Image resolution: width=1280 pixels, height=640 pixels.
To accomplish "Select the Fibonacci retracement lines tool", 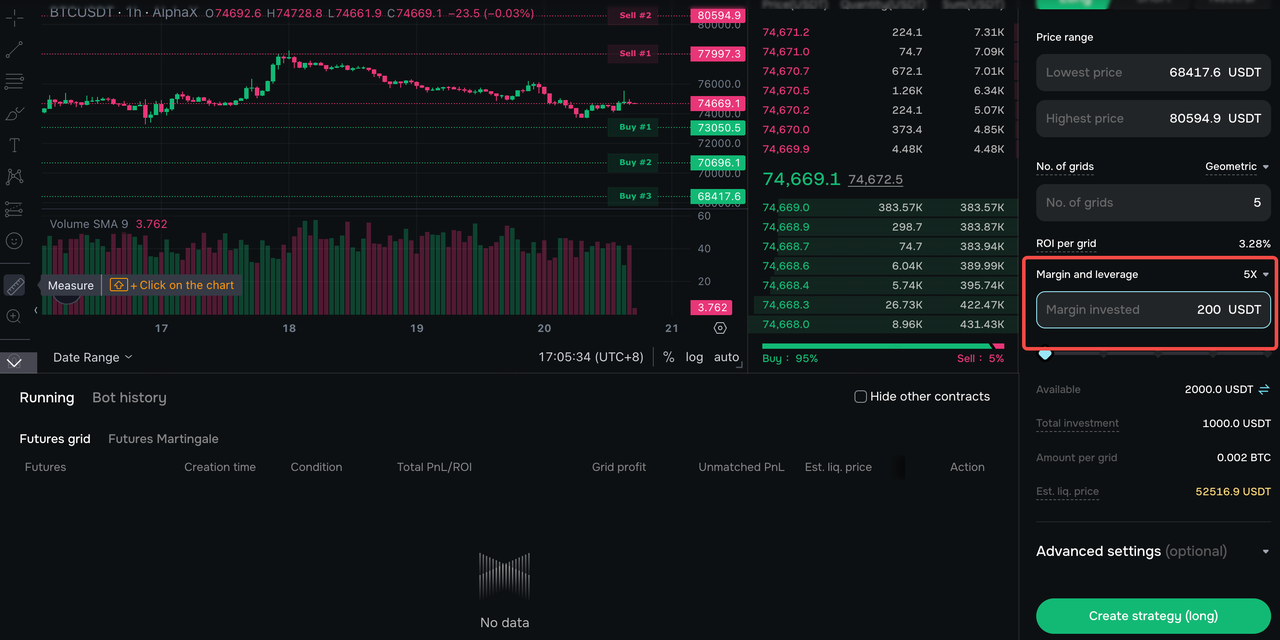I will point(14,81).
